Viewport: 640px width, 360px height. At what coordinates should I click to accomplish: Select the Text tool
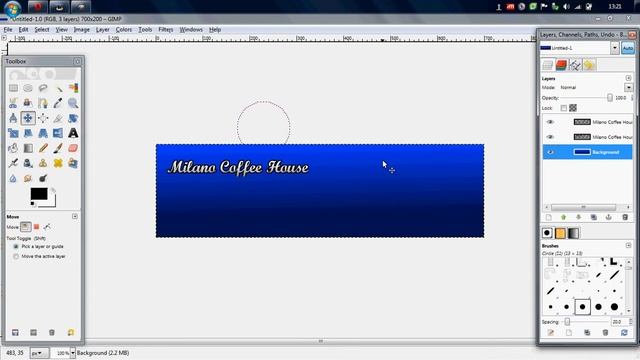pos(73,133)
